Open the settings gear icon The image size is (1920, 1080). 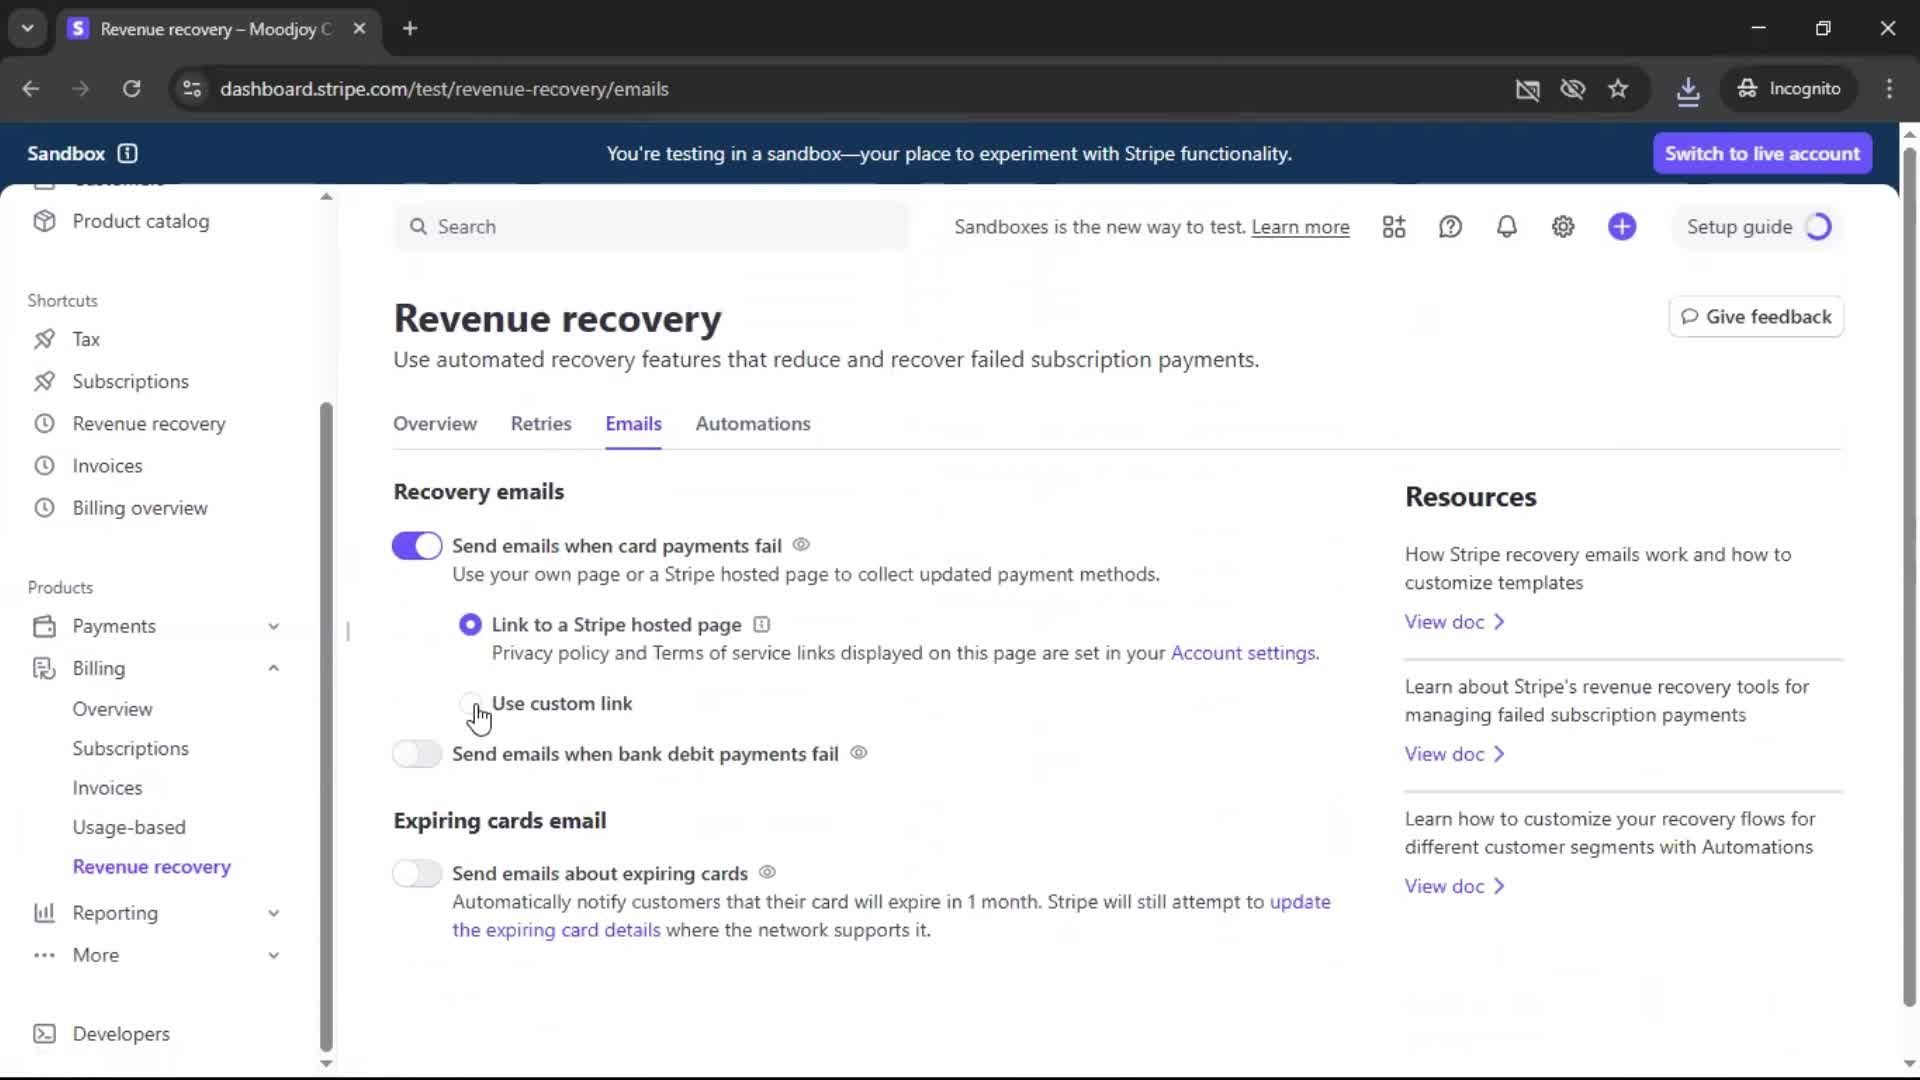tap(1563, 227)
